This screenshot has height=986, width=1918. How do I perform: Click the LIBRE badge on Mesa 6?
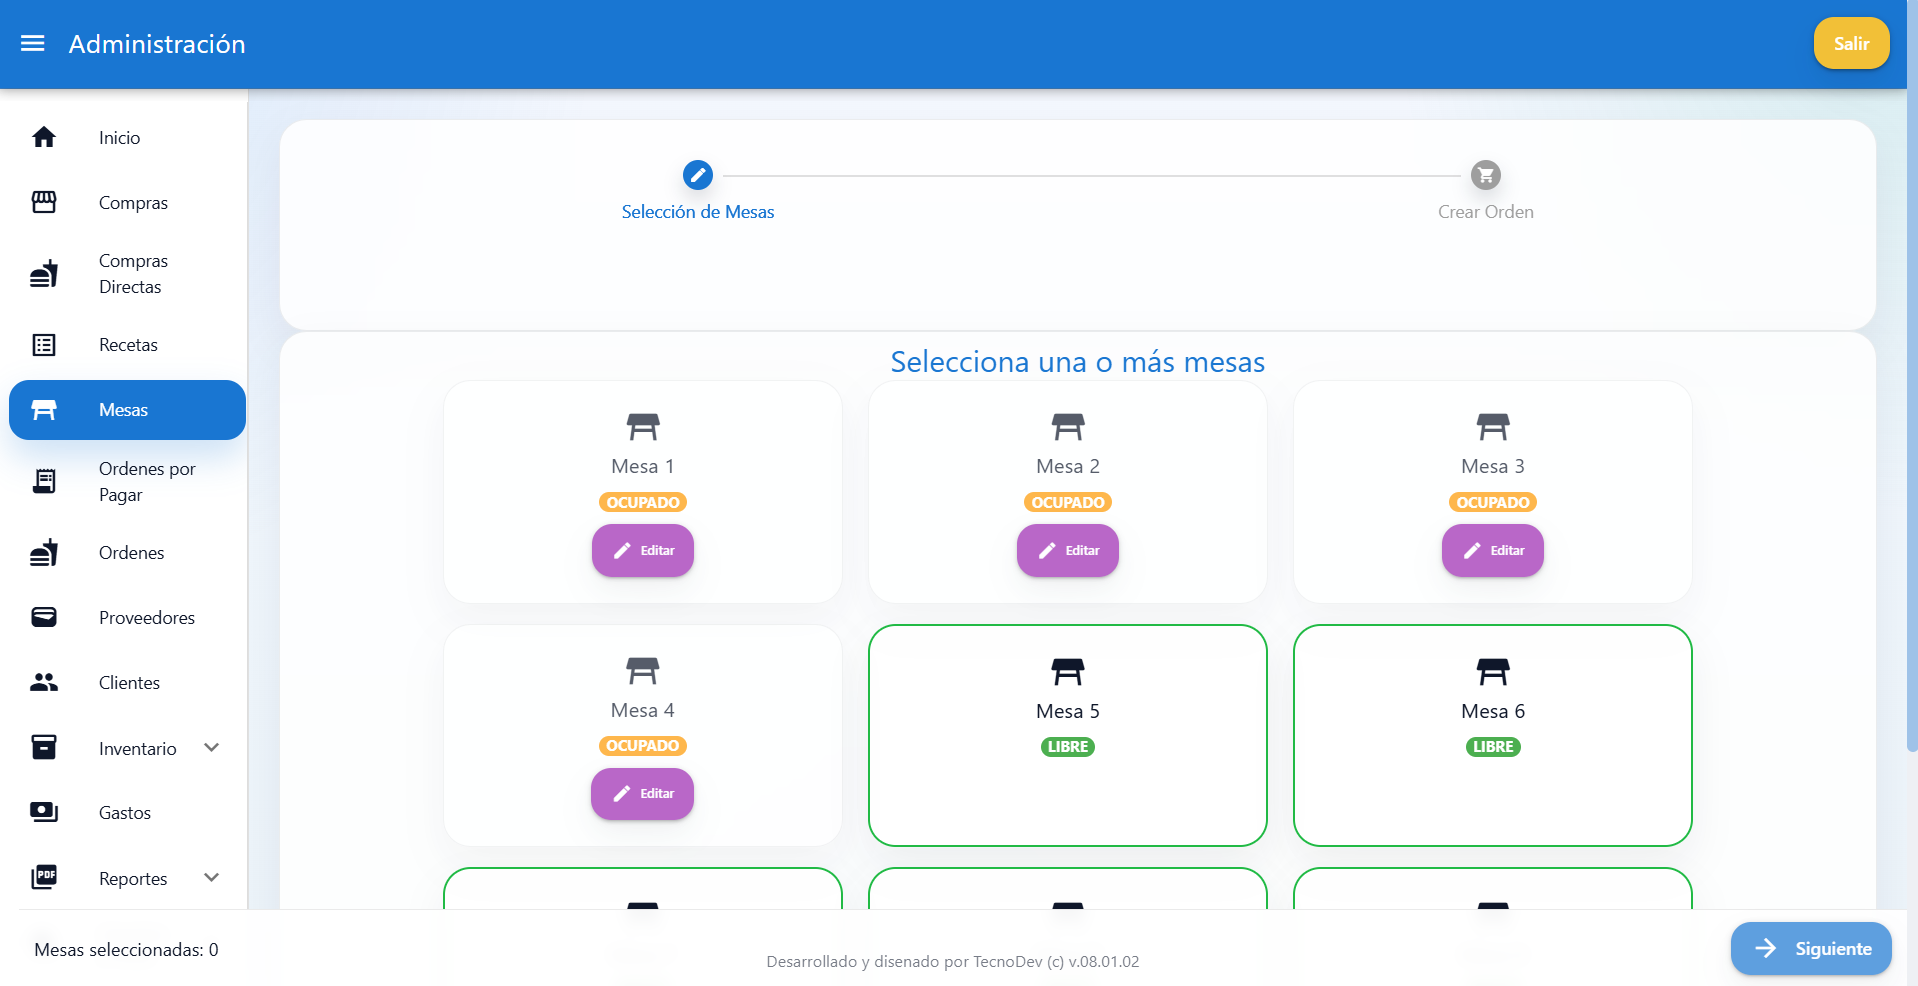coord(1493,747)
